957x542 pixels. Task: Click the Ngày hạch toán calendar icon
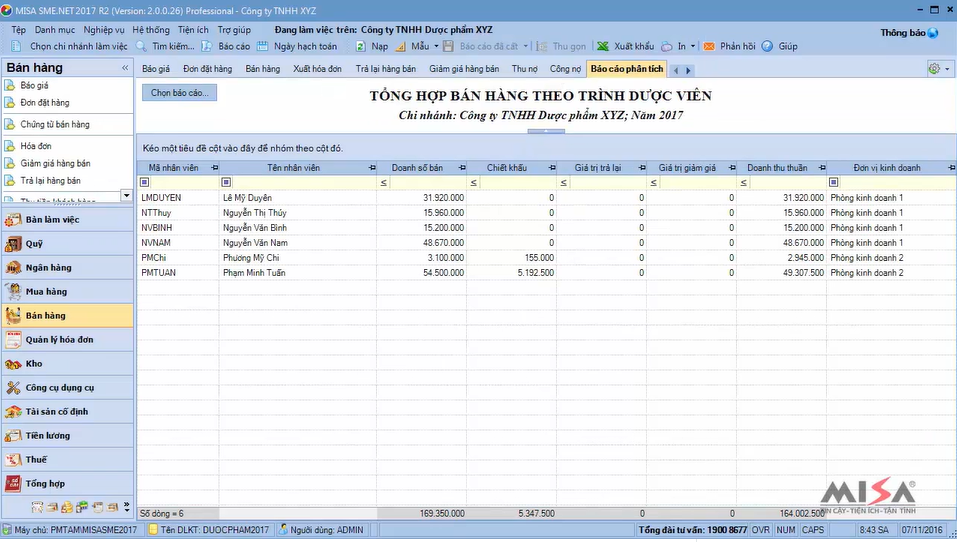262,46
